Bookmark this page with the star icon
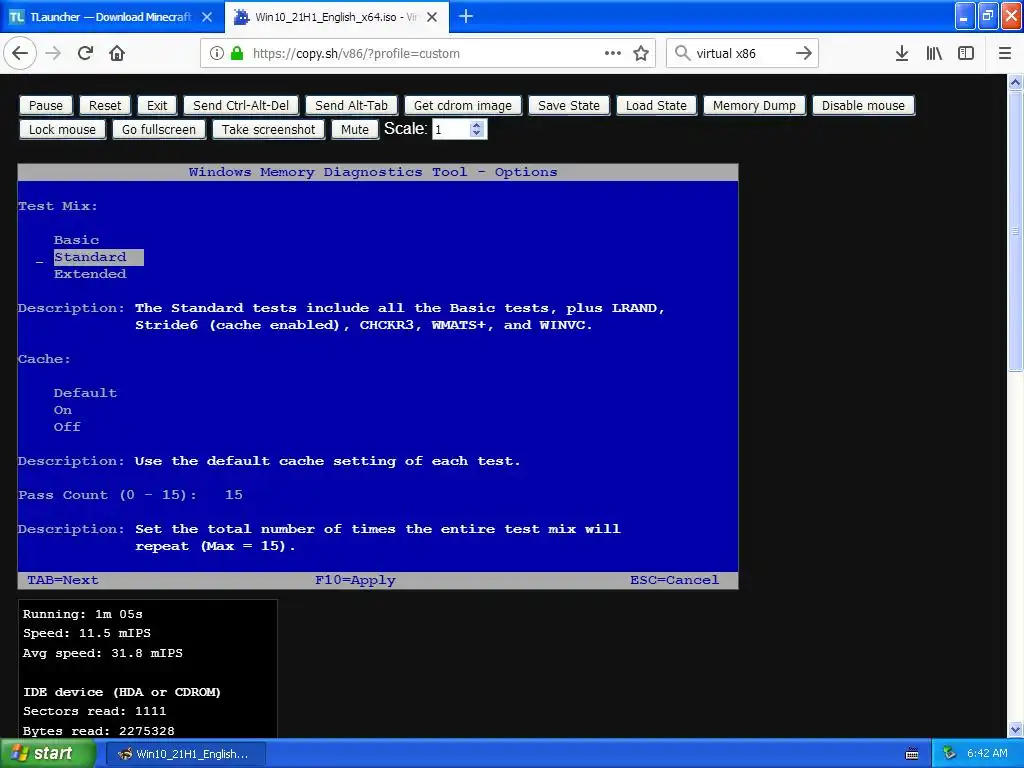 [641, 54]
